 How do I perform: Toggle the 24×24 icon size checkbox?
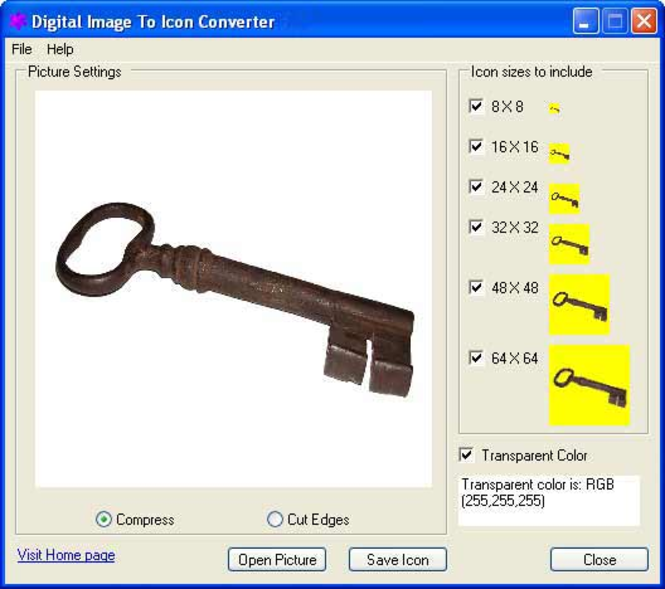click(476, 187)
